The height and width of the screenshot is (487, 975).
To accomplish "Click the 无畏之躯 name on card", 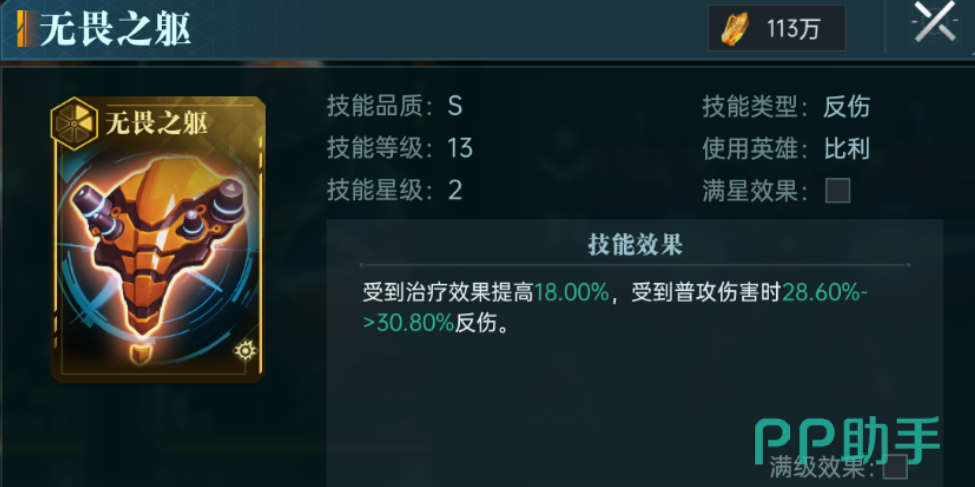I will click(x=156, y=124).
